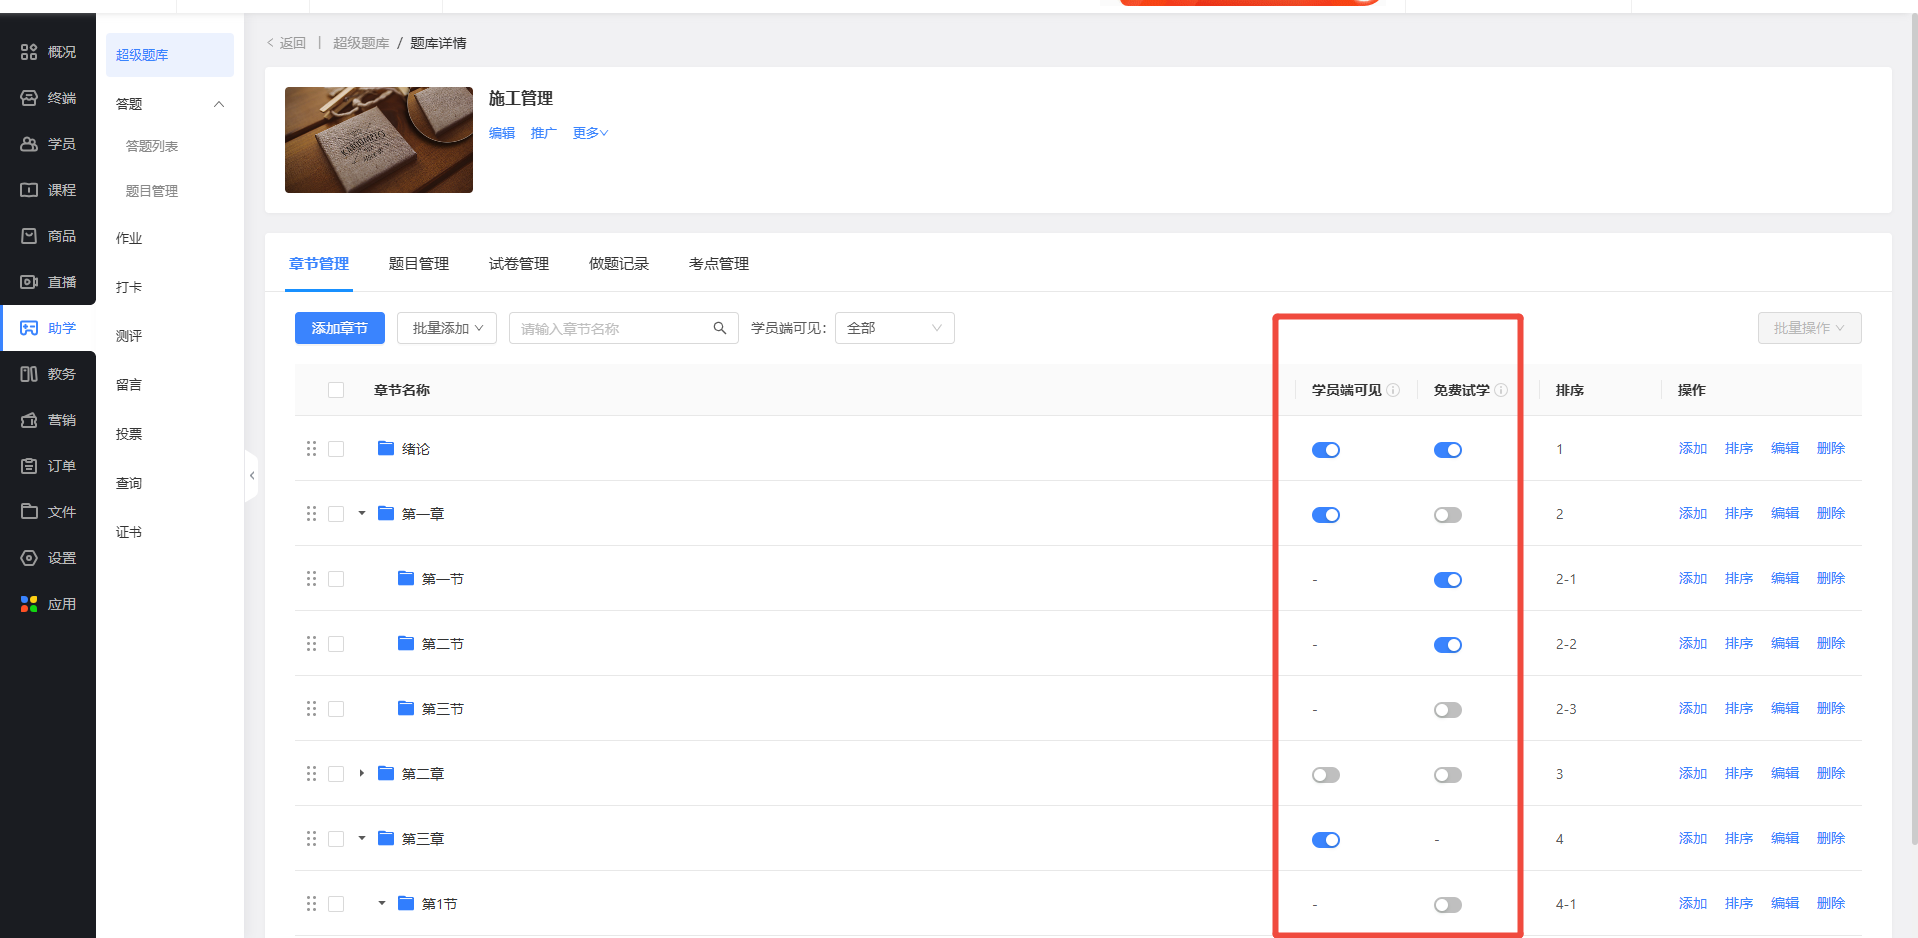Viewport: 1918px width, 938px height.
Task: Switch to the 考点管理 tab
Action: (718, 264)
